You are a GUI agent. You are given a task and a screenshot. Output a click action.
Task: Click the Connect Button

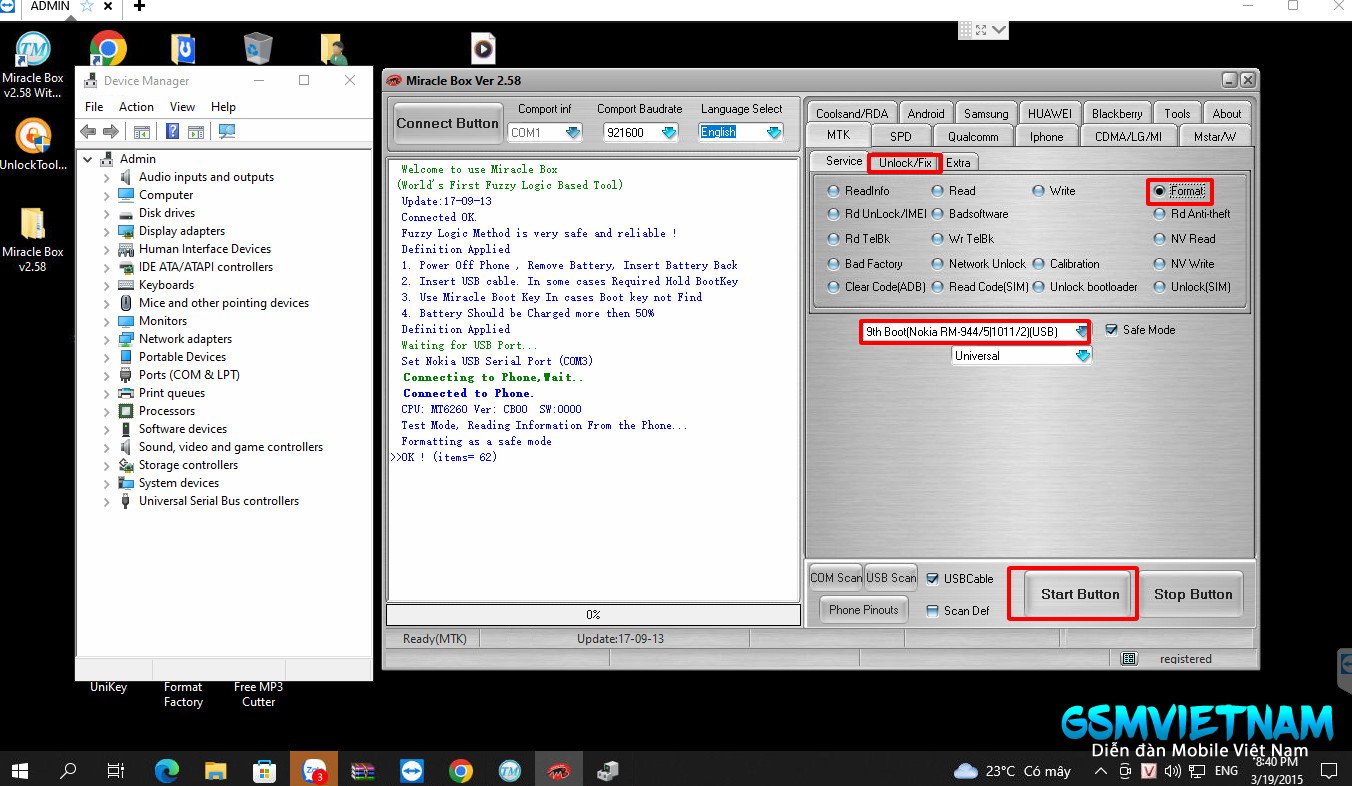coord(447,124)
